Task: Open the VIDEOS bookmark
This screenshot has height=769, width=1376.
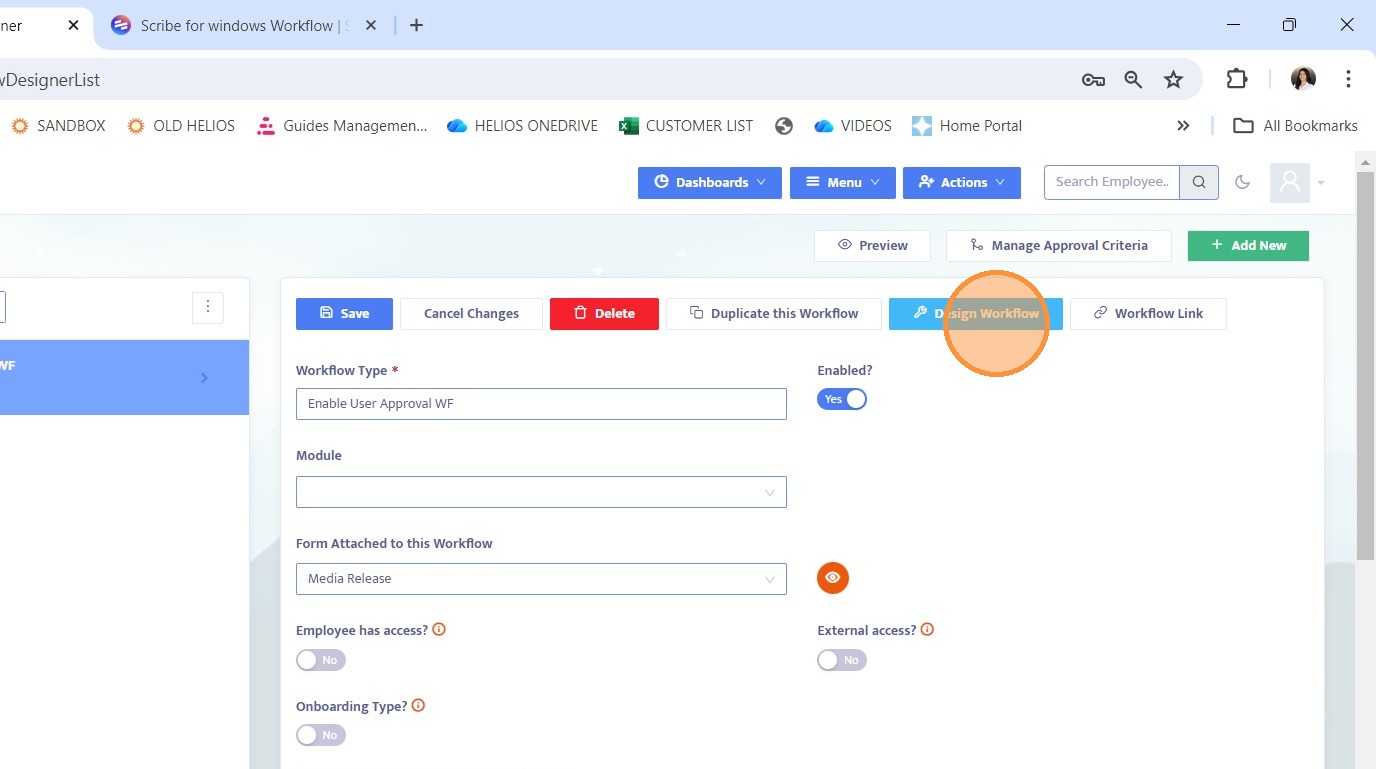Action: point(853,126)
